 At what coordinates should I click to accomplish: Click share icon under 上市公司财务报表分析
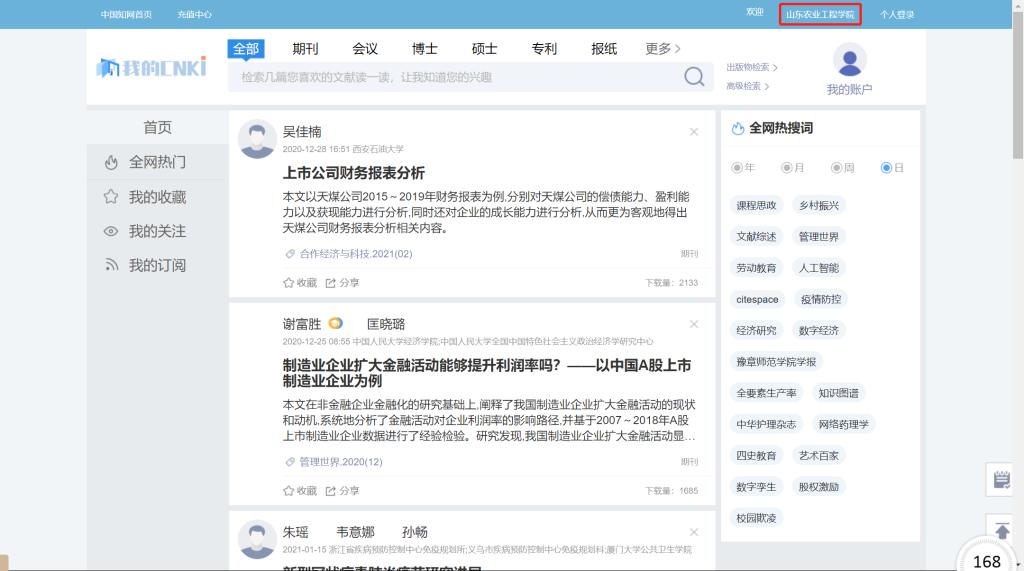(331, 283)
